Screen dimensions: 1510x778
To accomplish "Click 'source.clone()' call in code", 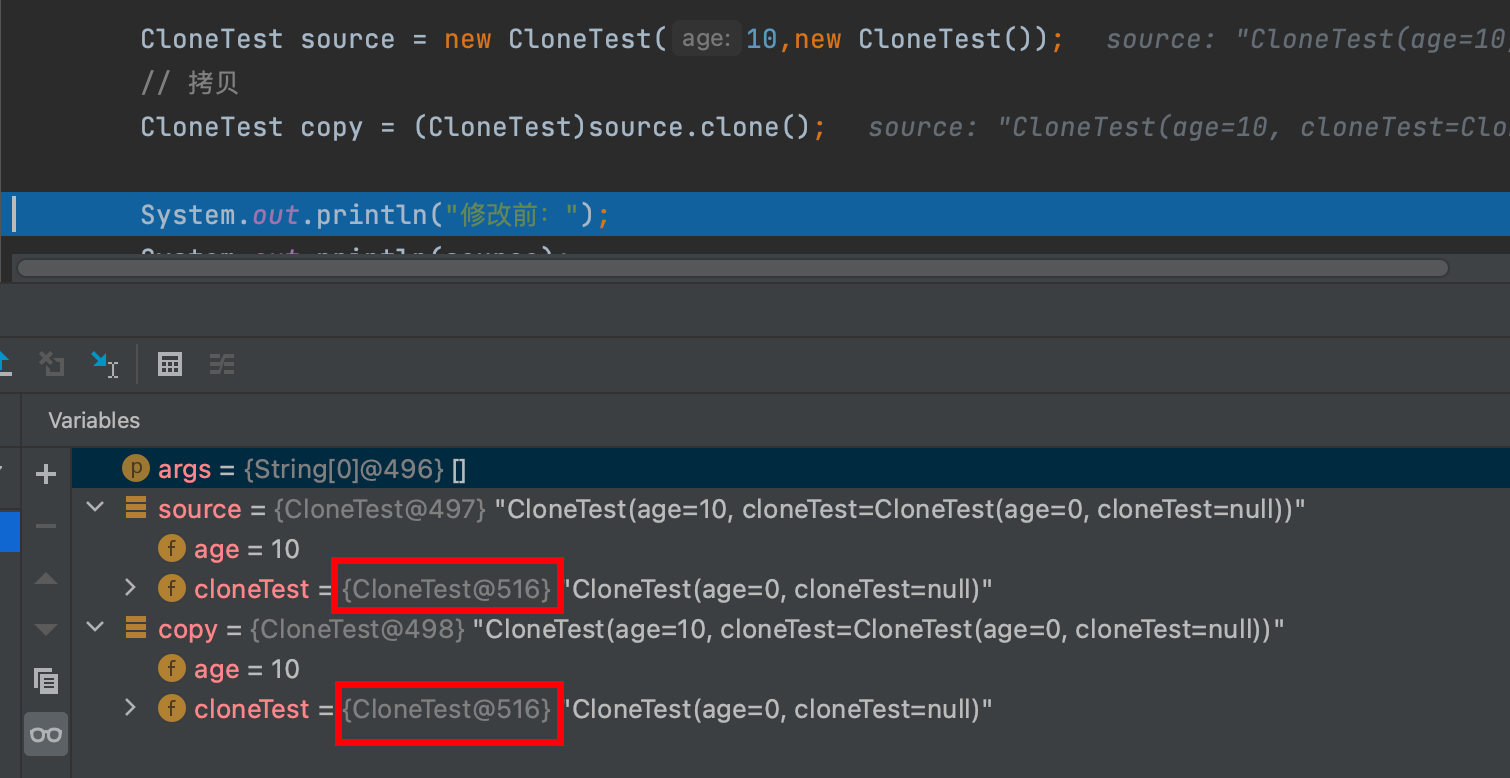I will [x=698, y=127].
